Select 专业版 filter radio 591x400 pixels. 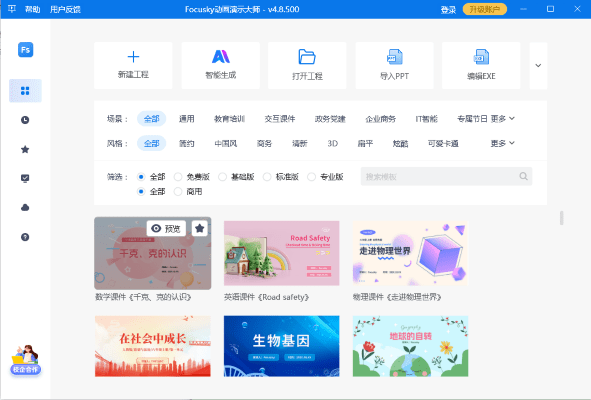311,176
